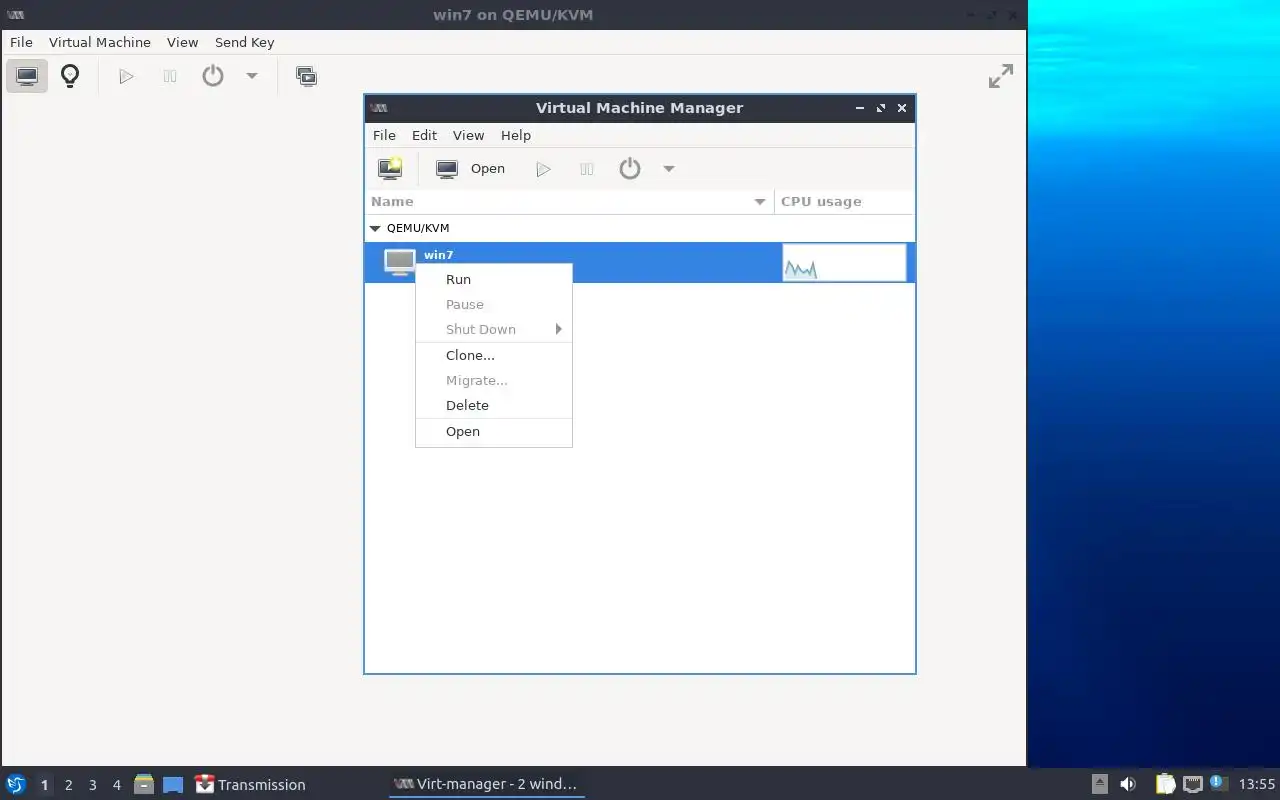Click Run play icon in Manager toolbar

pyautogui.click(x=543, y=169)
